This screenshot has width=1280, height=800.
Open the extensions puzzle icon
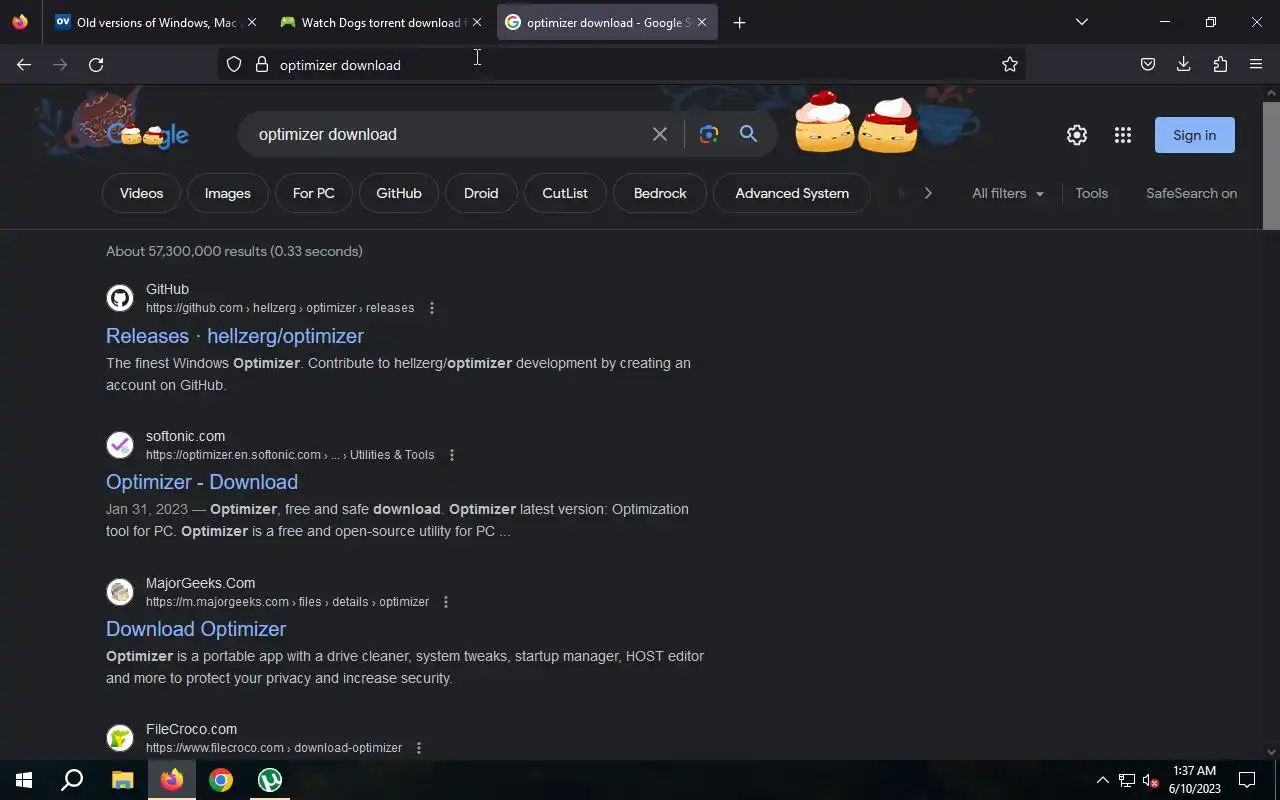tap(1220, 65)
